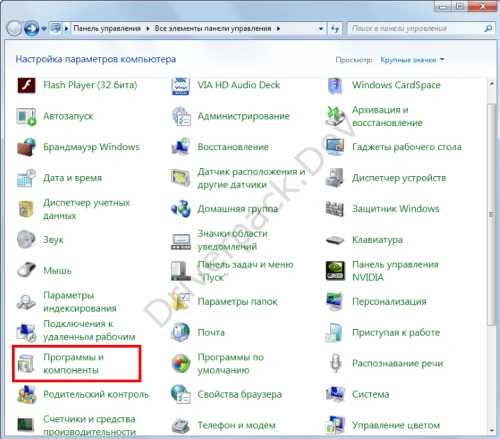Image resolution: width=500 pixels, height=439 pixels.
Task: Click the Брандмауэр Windows firewall icon
Action: tap(26, 147)
